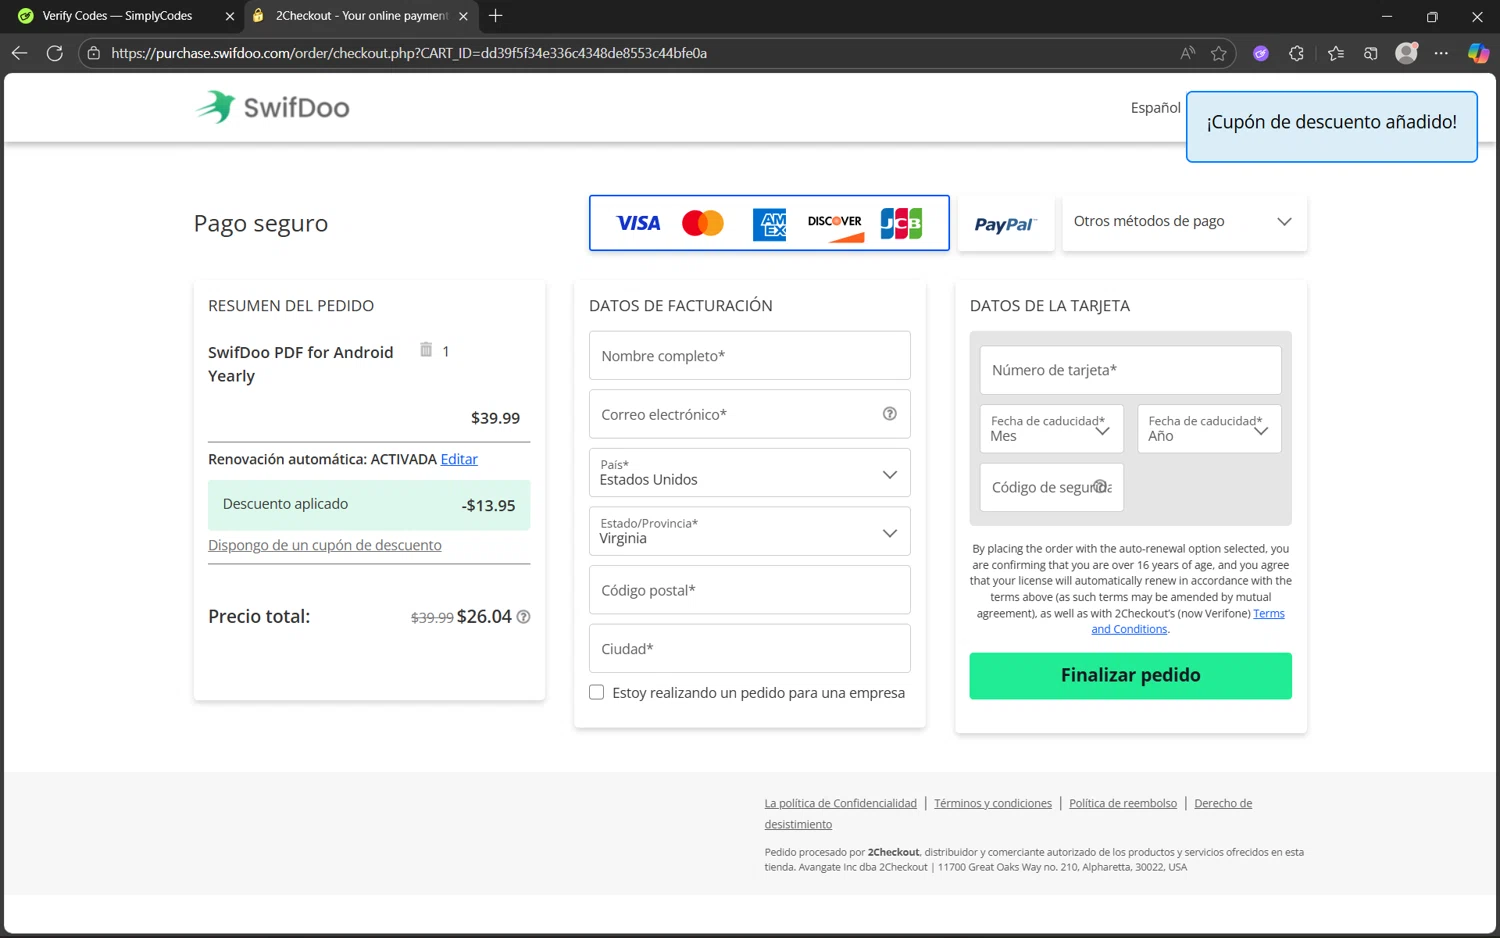Select the Visa card logo

pos(638,223)
